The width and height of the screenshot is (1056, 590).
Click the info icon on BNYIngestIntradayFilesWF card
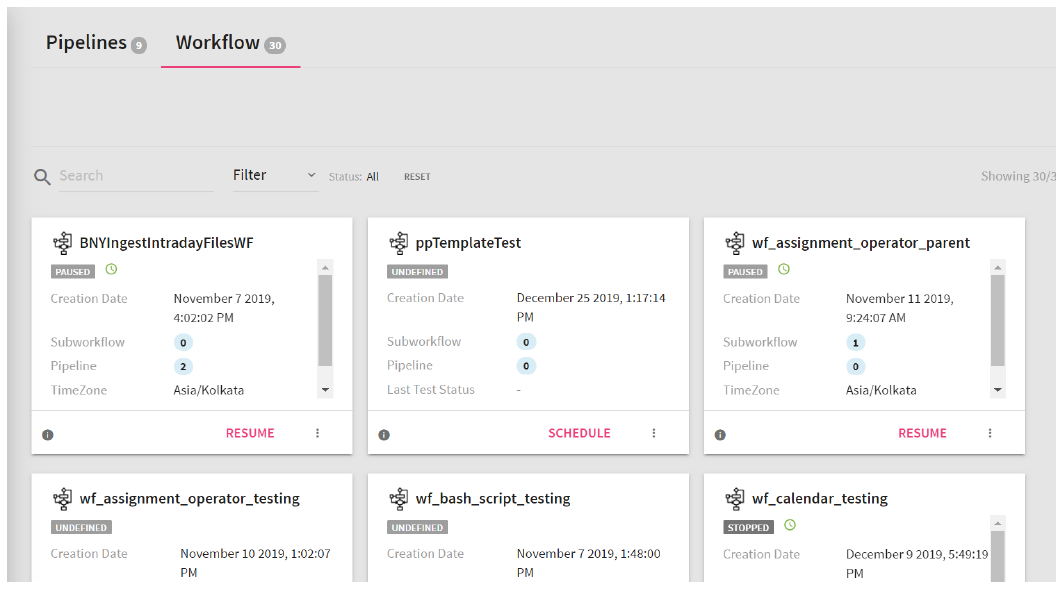(x=48, y=435)
